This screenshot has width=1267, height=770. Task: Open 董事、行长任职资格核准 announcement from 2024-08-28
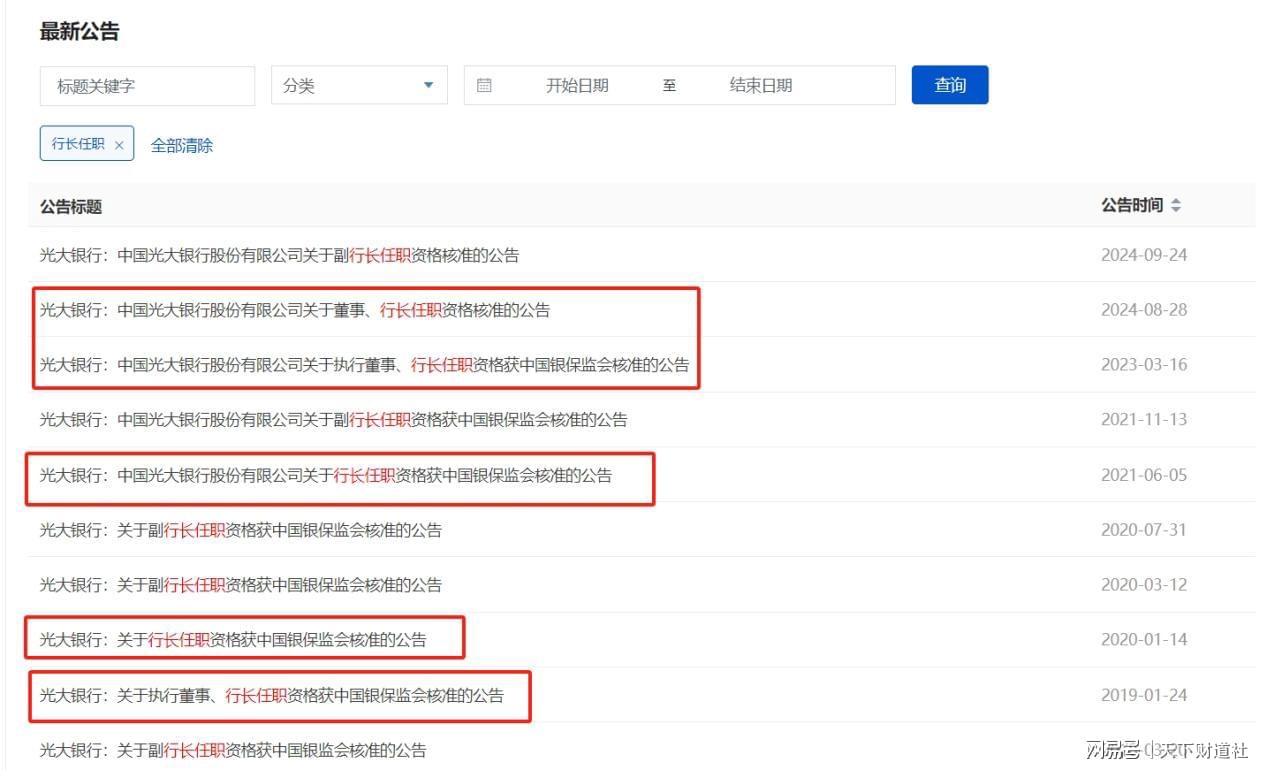[295, 310]
